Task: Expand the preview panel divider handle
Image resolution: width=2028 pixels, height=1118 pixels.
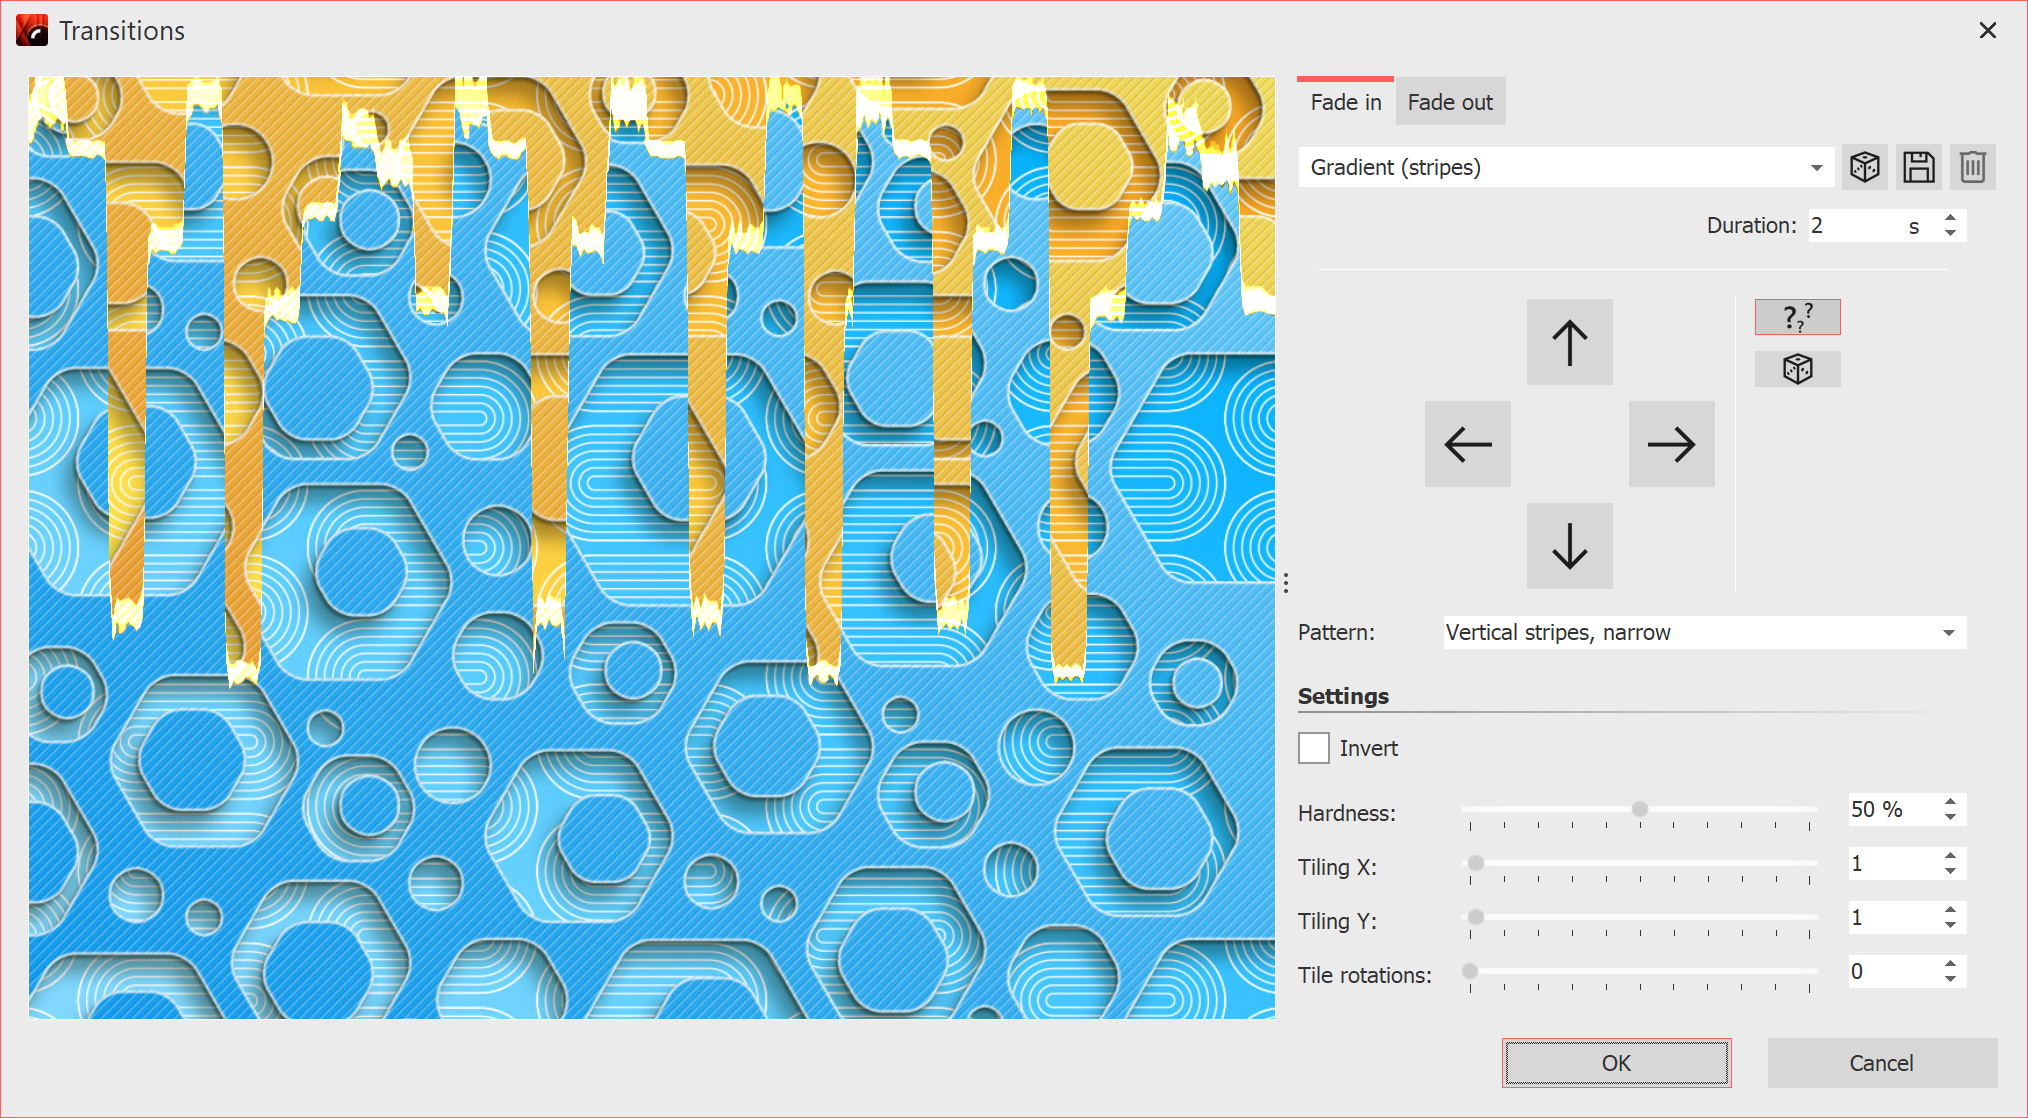Action: (x=1285, y=581)
